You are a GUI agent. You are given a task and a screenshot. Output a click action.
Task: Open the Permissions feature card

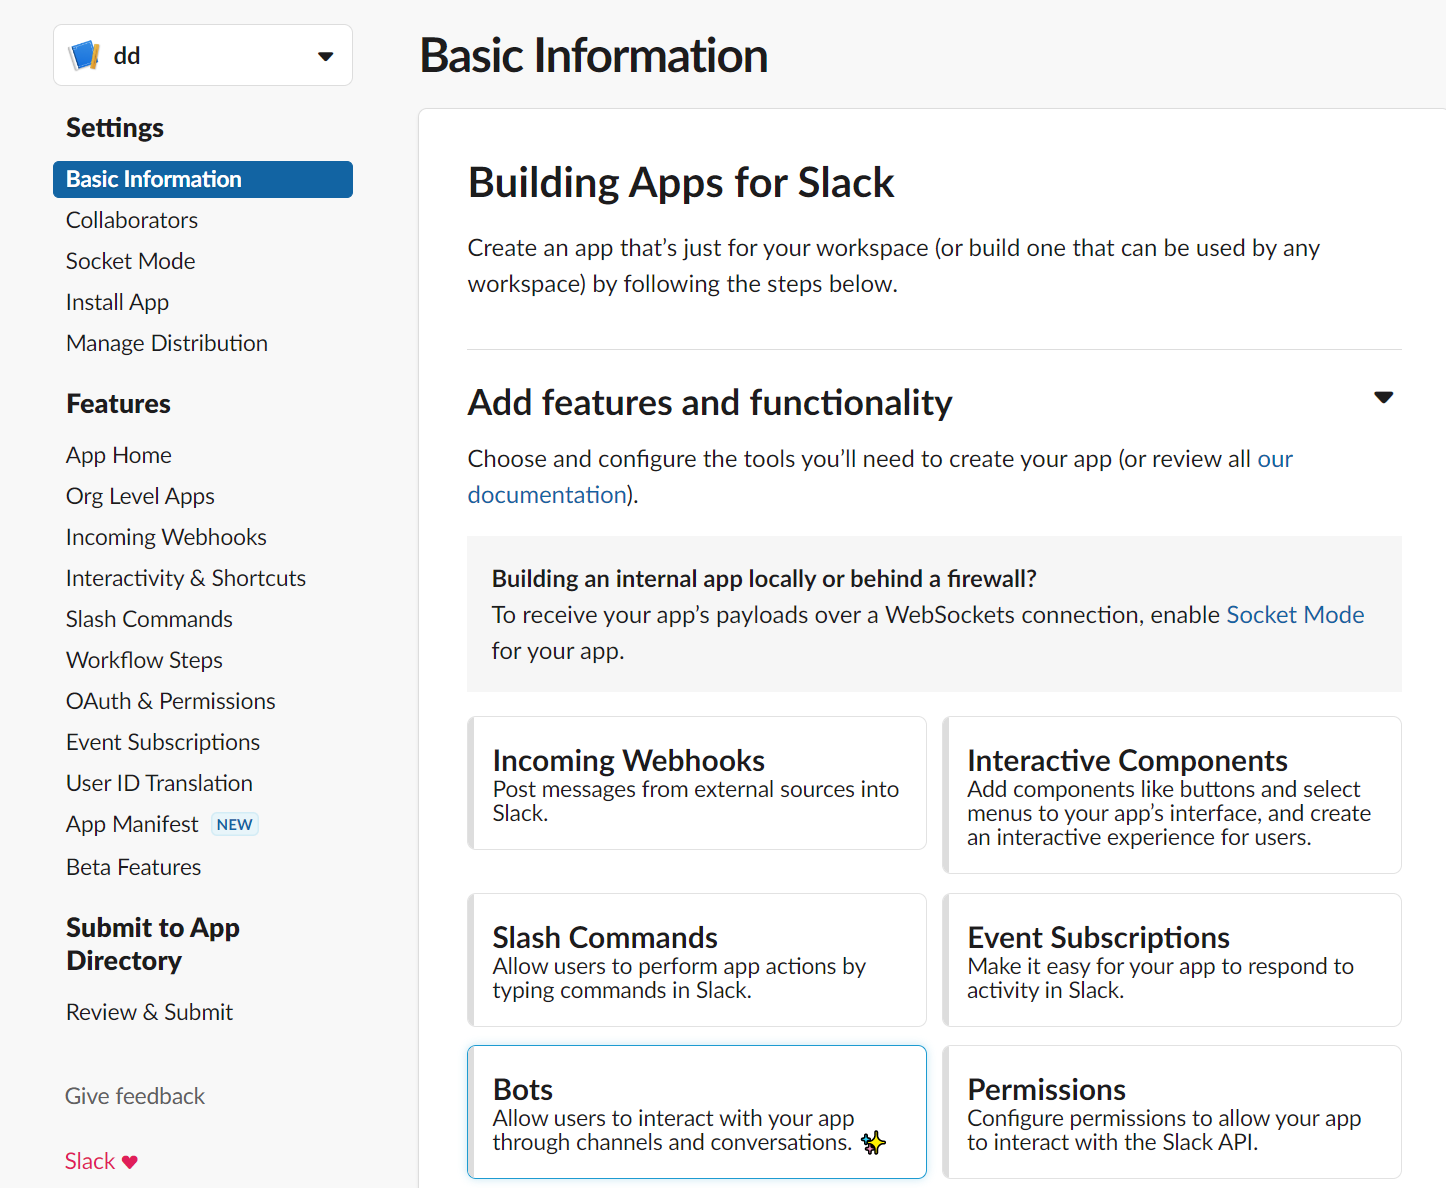point(1172,1112)
